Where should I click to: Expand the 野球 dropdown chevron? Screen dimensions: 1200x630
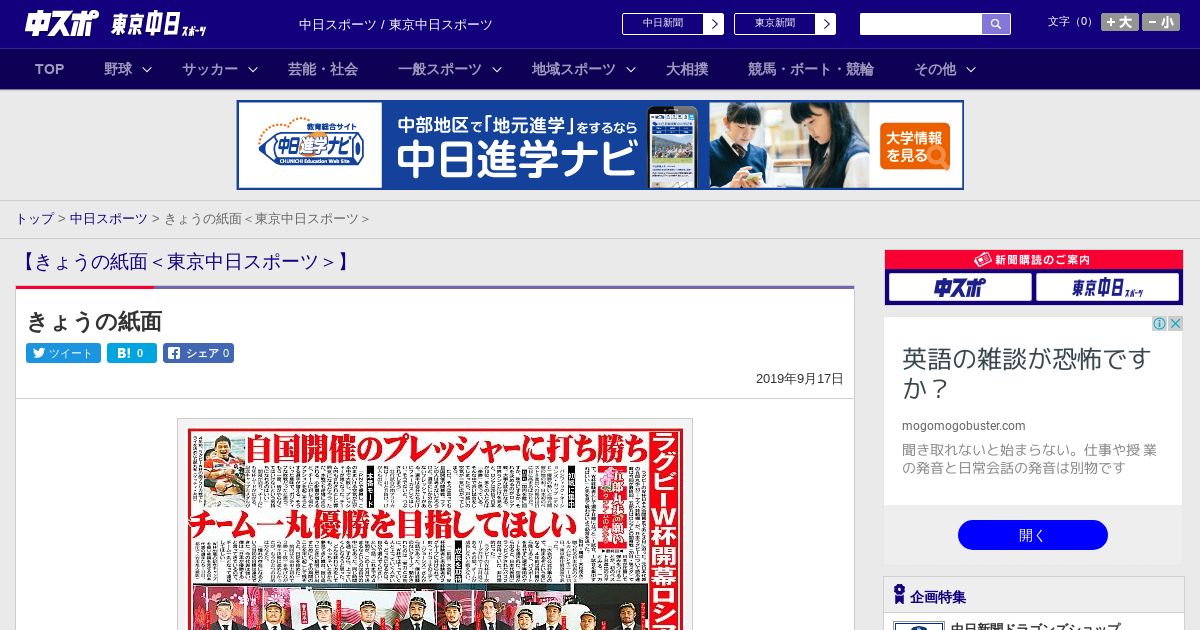[x=147, y=69]
